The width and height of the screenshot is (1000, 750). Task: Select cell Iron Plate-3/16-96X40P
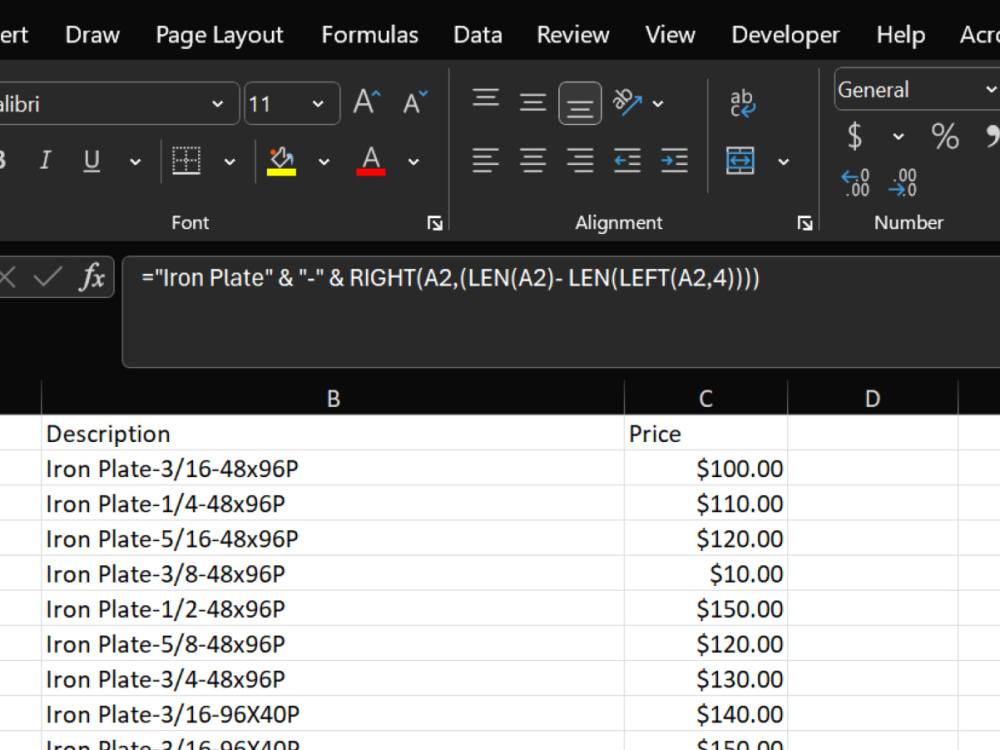pos(333,714)
